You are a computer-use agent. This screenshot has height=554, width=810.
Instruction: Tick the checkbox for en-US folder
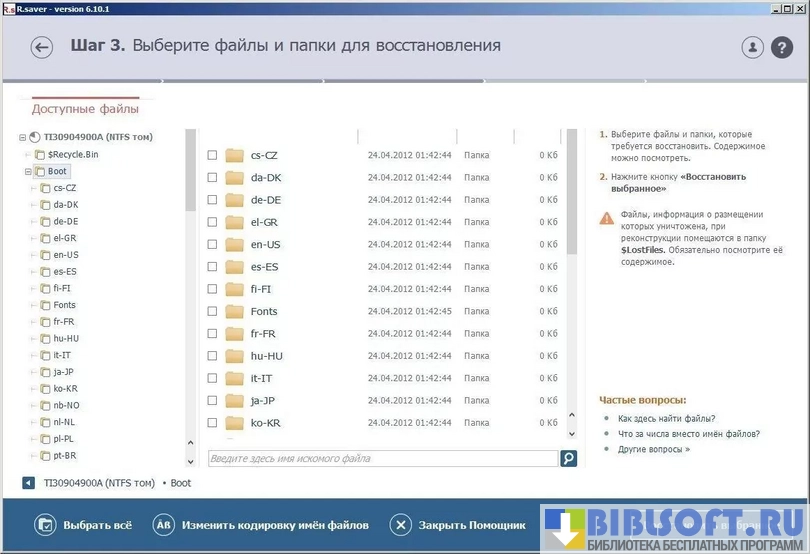pyautogui.click(x=212, y=244)
